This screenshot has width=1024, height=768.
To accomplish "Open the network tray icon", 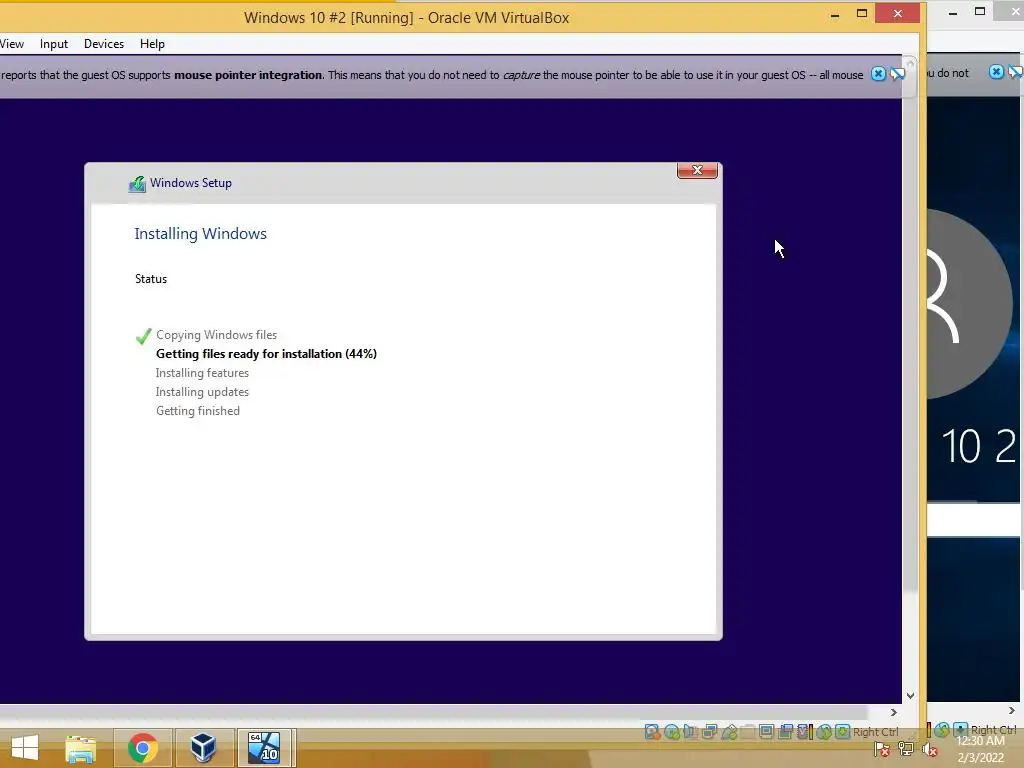I will pyautogui.click(x=906, y=748).
